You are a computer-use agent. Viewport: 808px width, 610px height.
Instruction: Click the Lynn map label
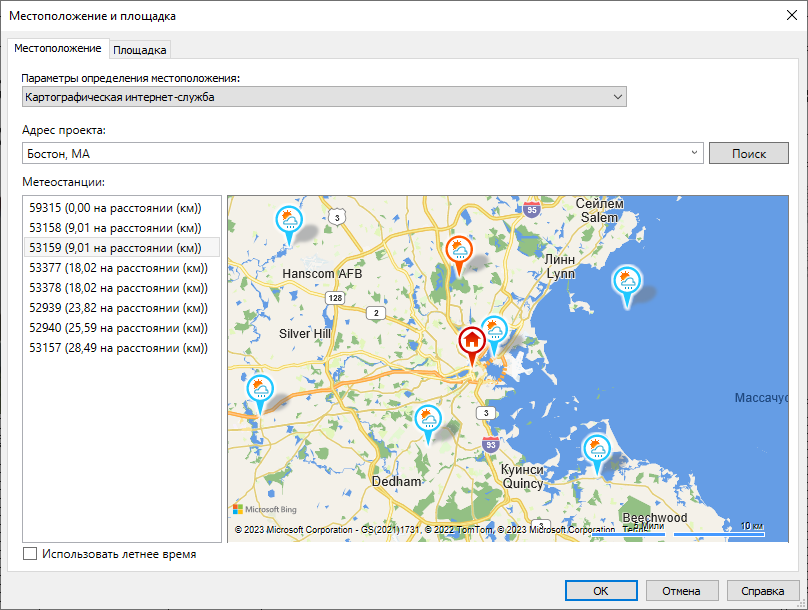tap(560, 274)
